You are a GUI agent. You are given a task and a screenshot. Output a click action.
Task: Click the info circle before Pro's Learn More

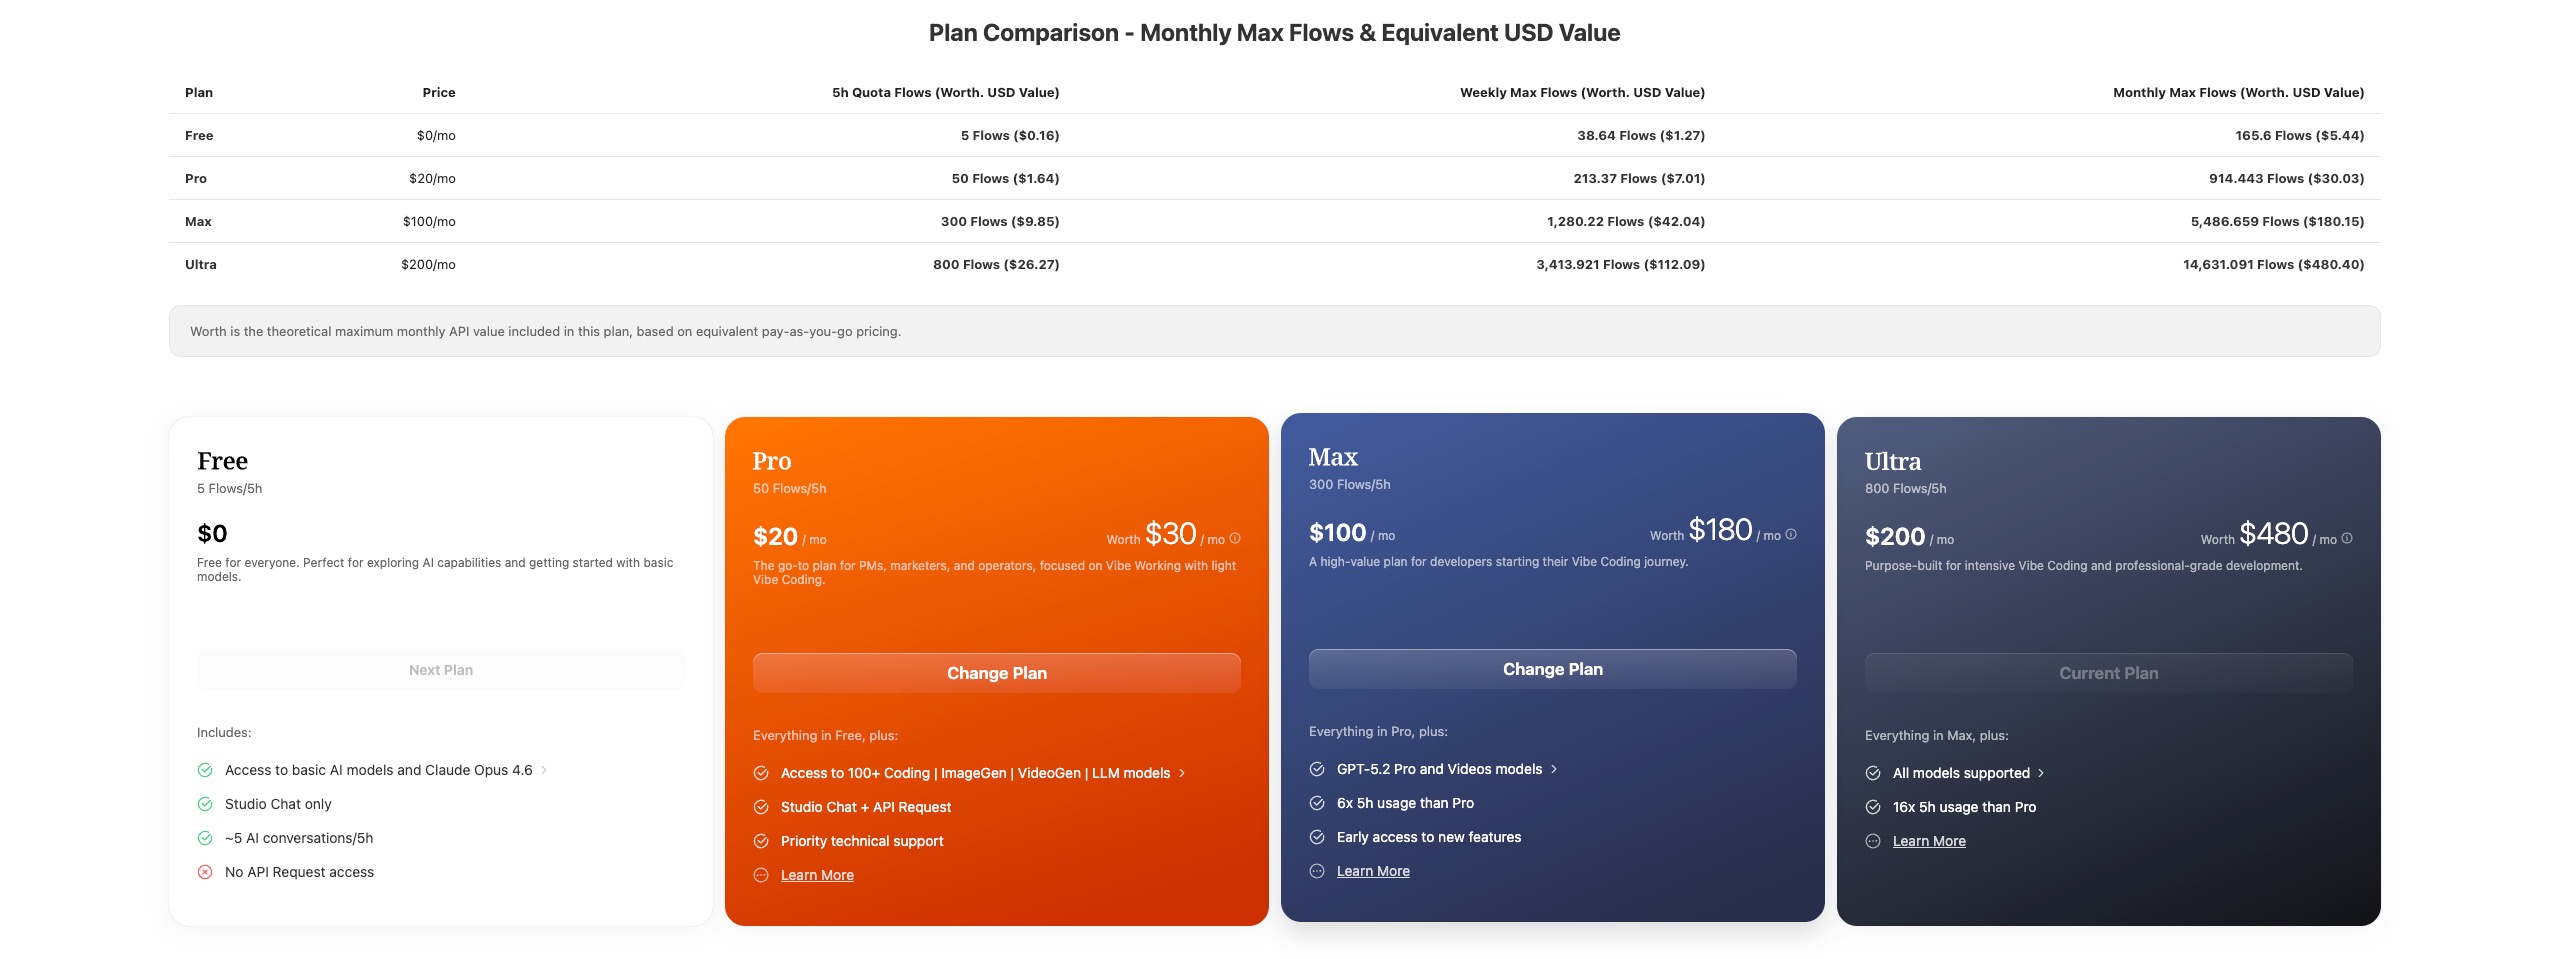[x=761, y=874]
